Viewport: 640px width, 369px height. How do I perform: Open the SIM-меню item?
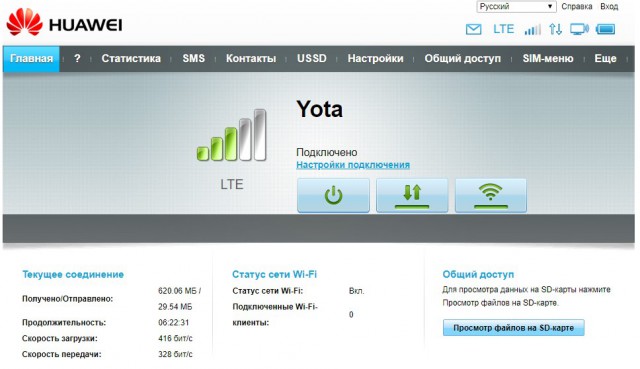[548, 58]
